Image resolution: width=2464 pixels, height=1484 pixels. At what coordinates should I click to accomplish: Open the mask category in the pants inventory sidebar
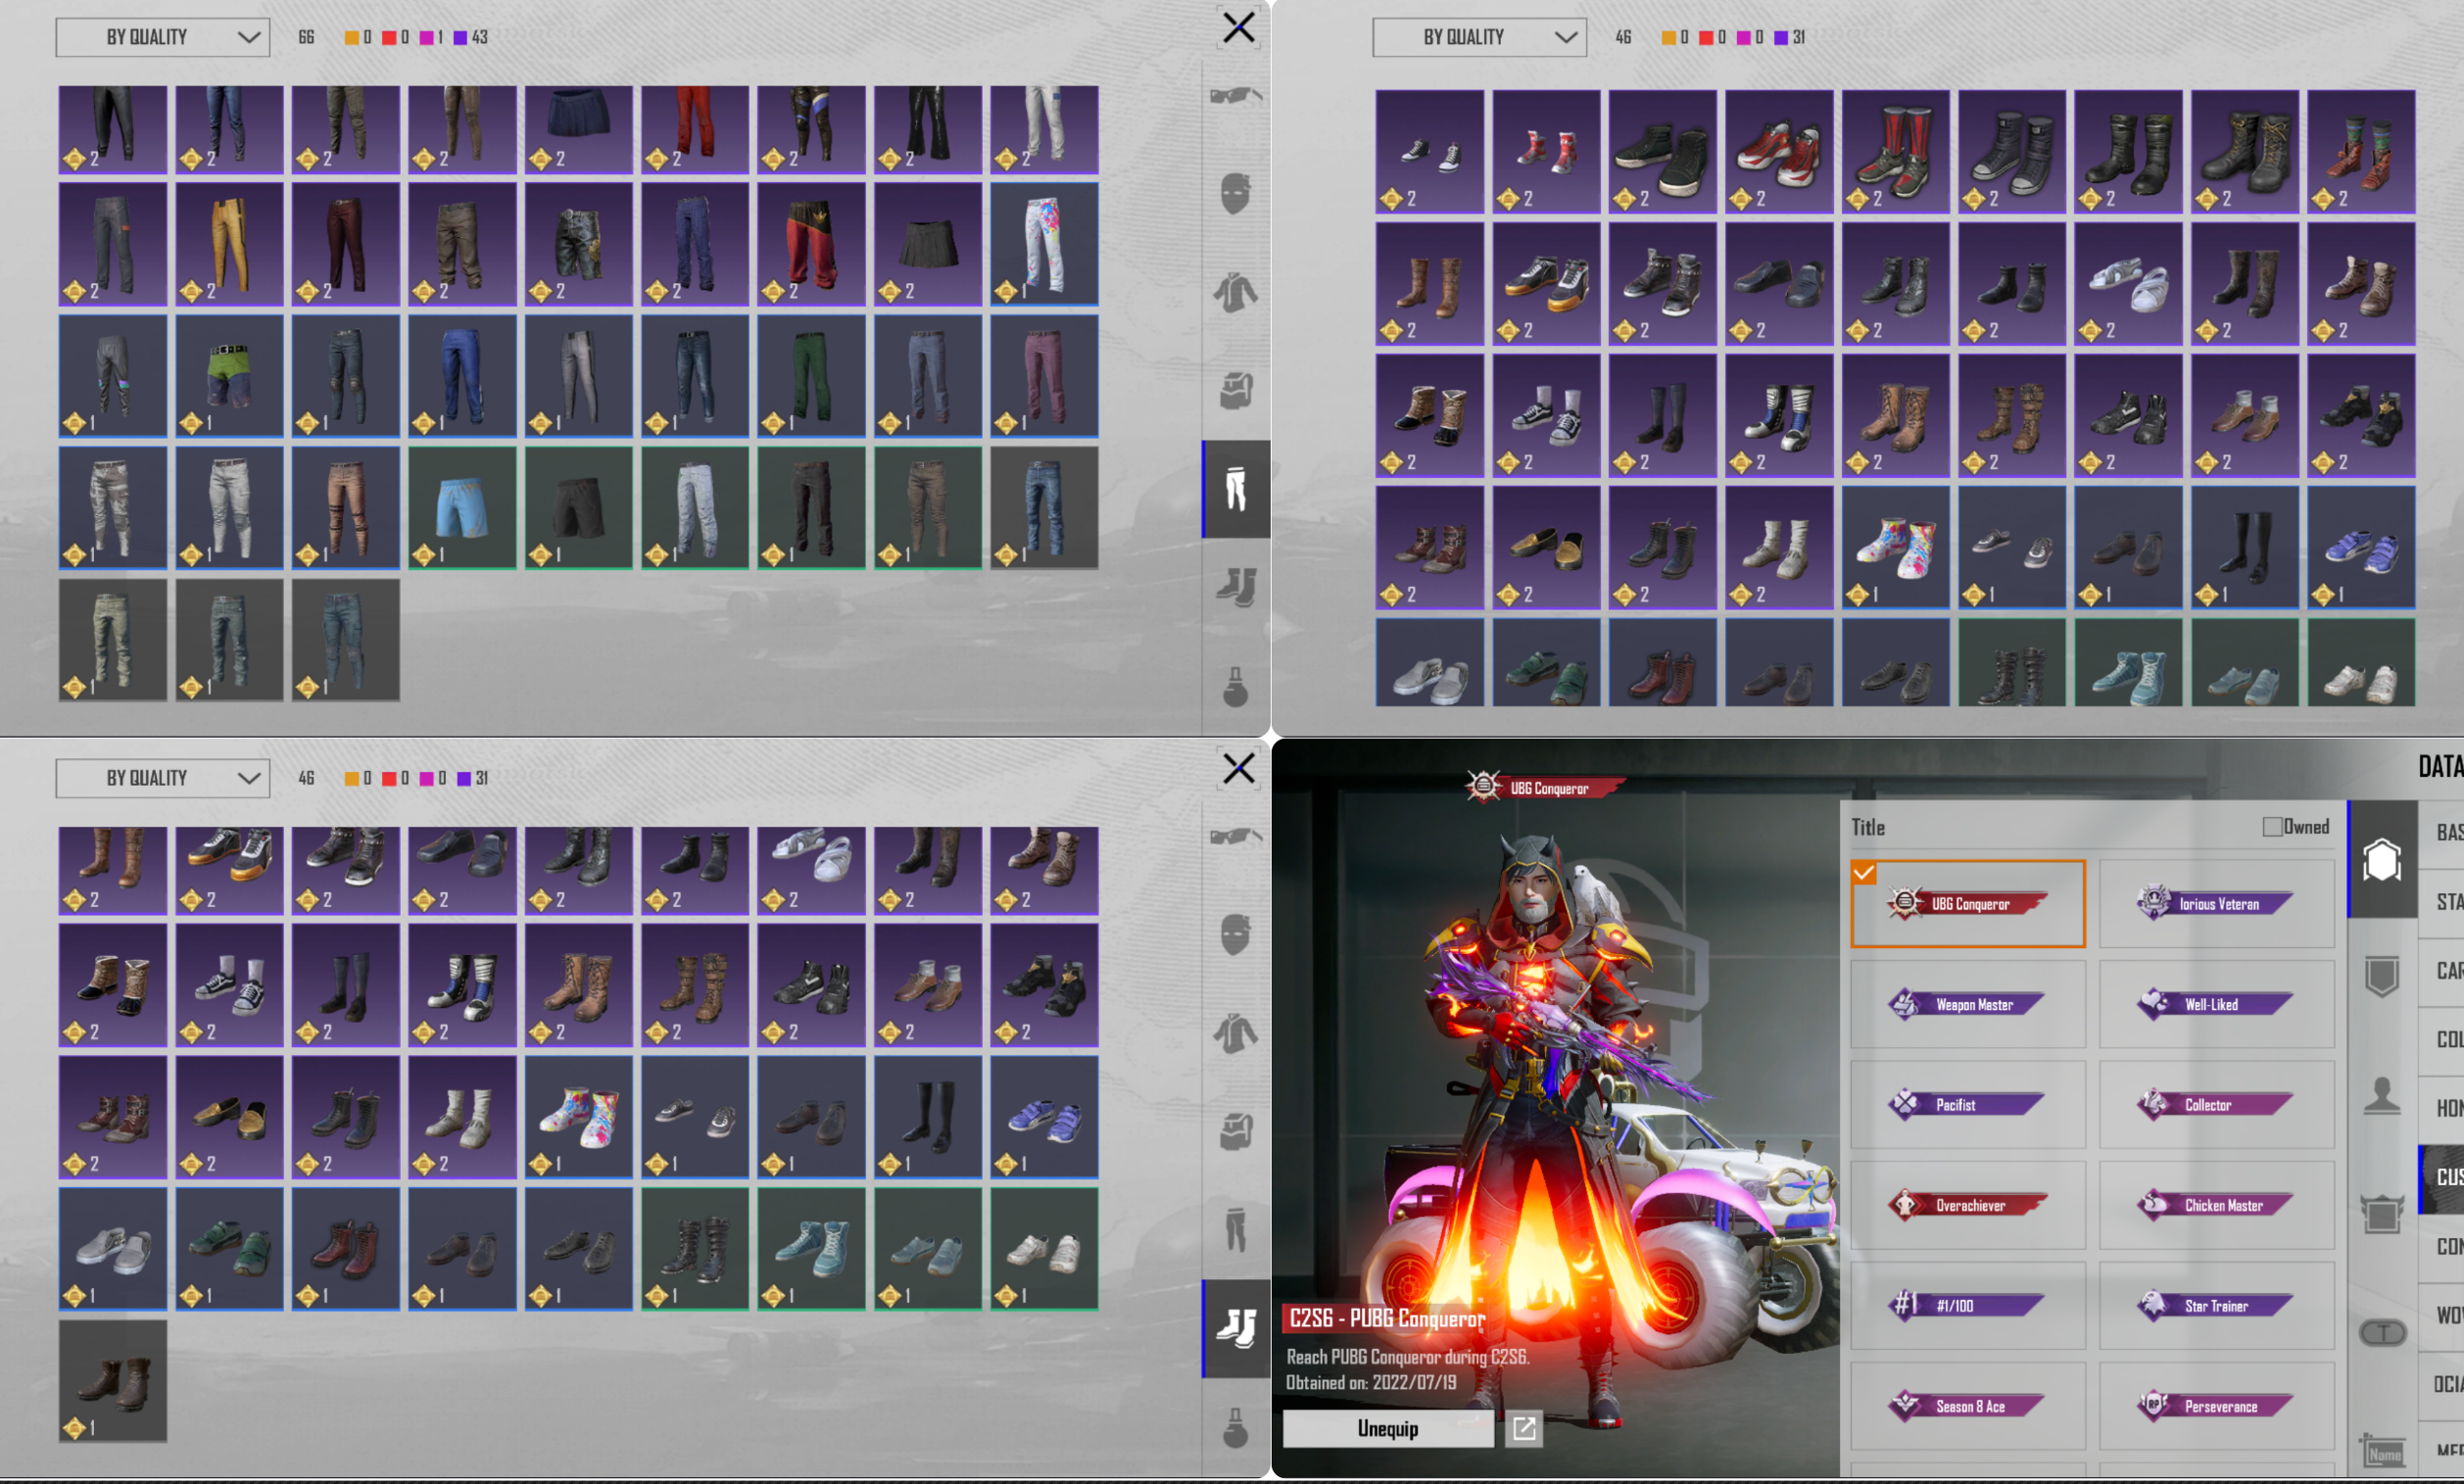click(x=1236, y=193)
